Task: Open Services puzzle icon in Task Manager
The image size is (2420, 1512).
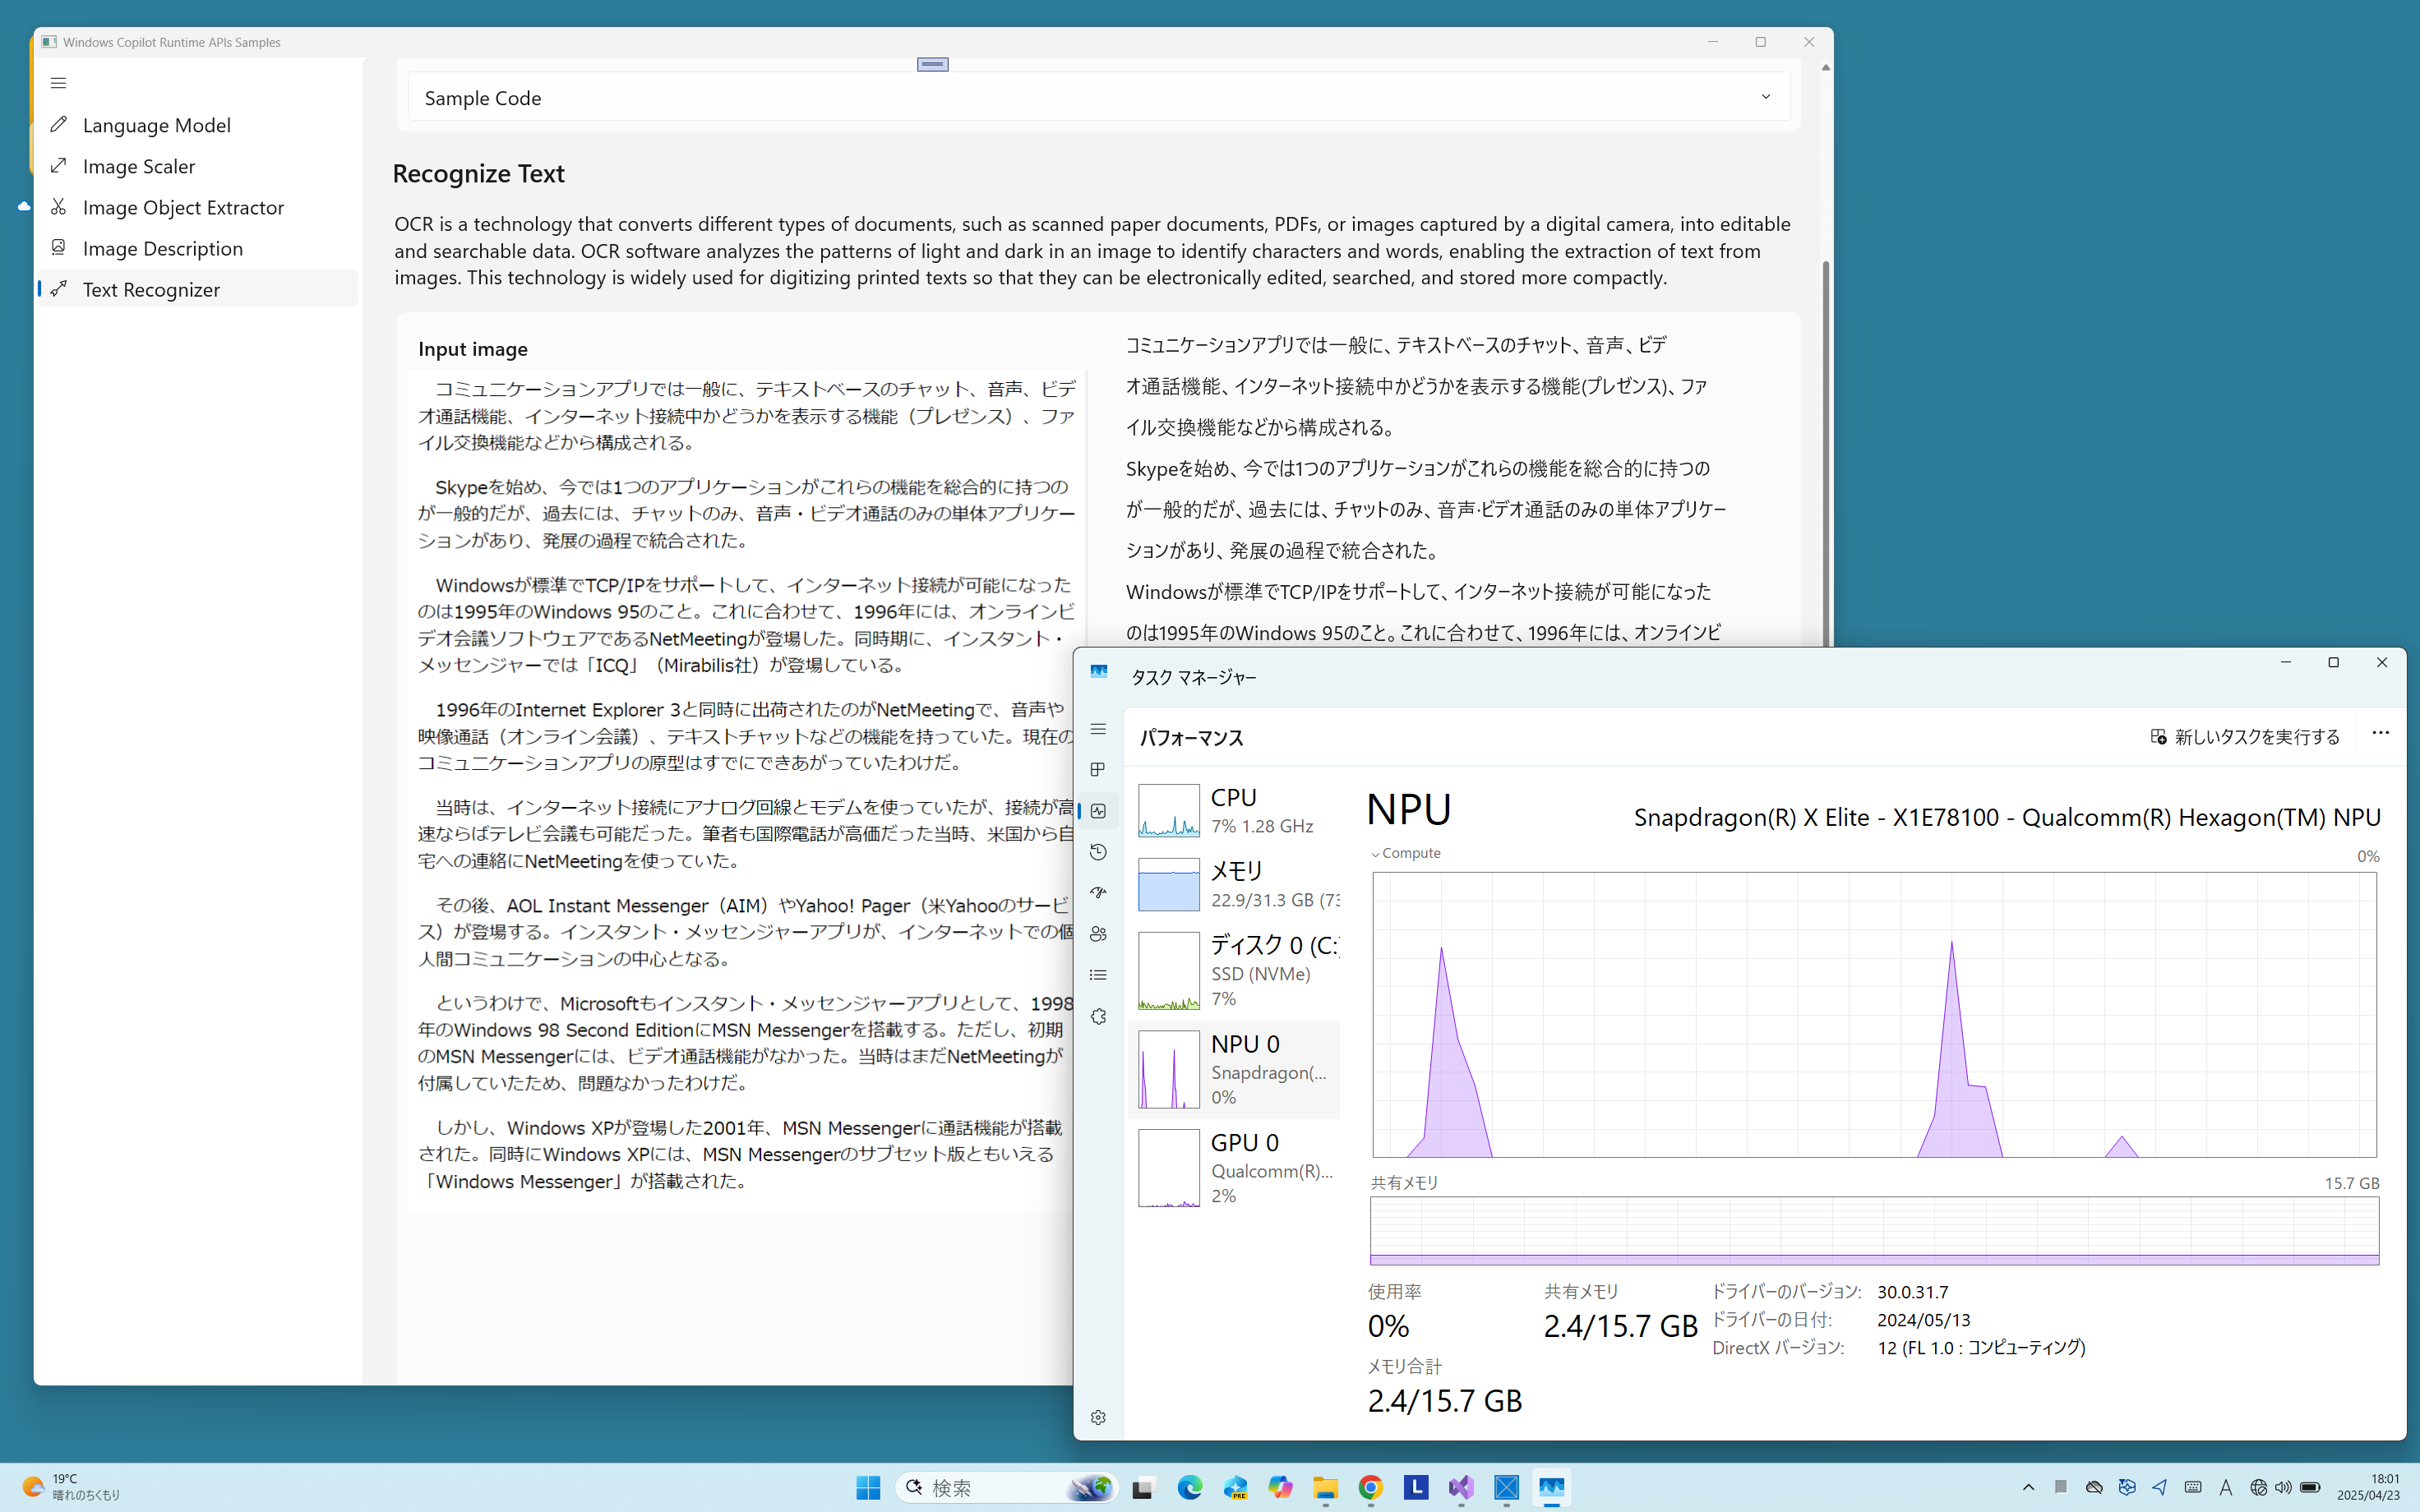Action: click(1098, 1016)
